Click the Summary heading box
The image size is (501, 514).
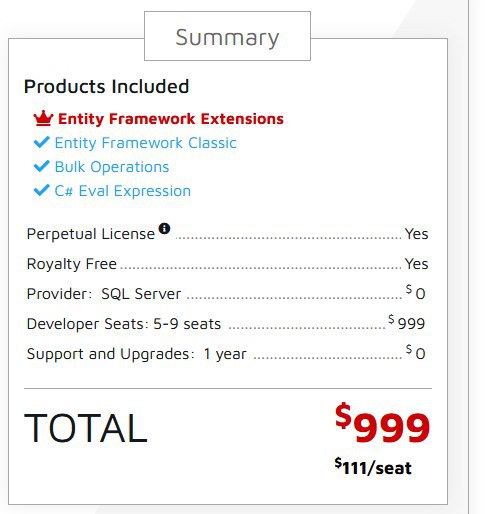227,36
